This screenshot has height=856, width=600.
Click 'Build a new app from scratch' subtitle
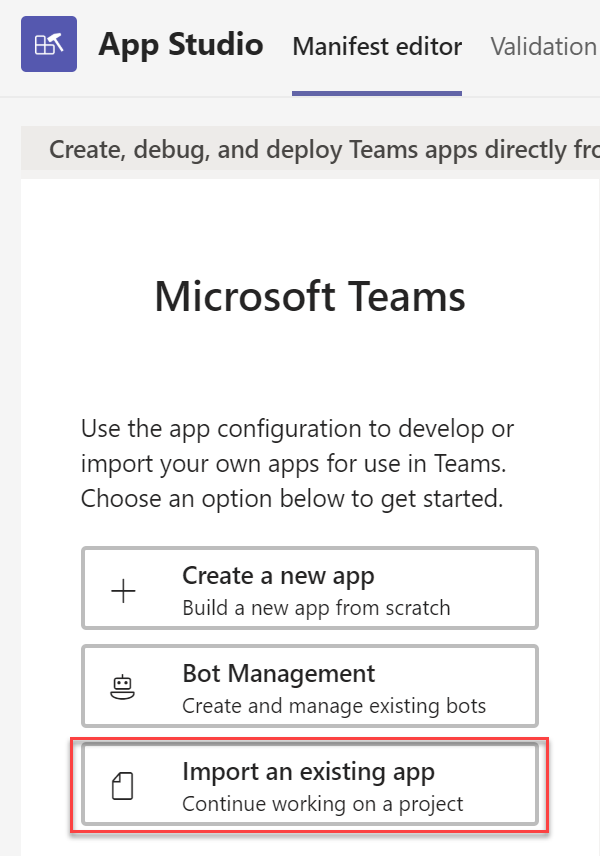click(316, 607)
